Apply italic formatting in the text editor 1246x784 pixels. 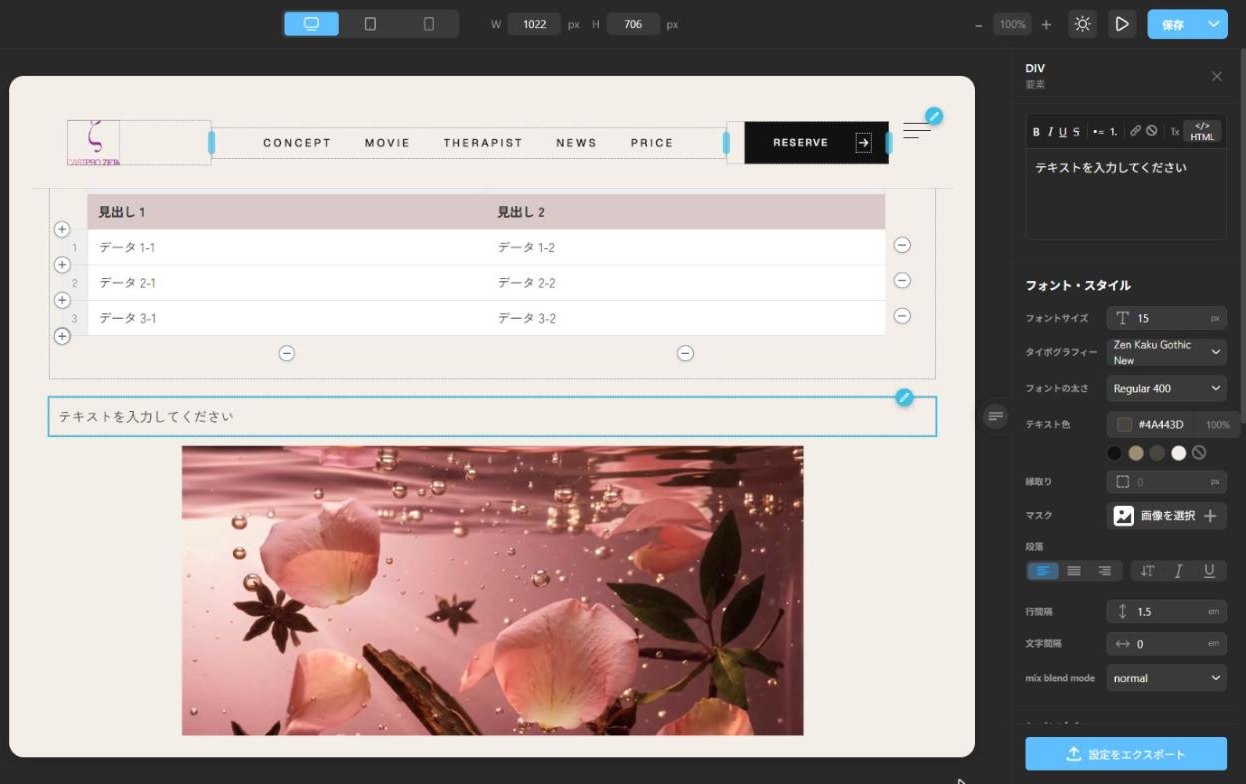tap(1050, 131)
